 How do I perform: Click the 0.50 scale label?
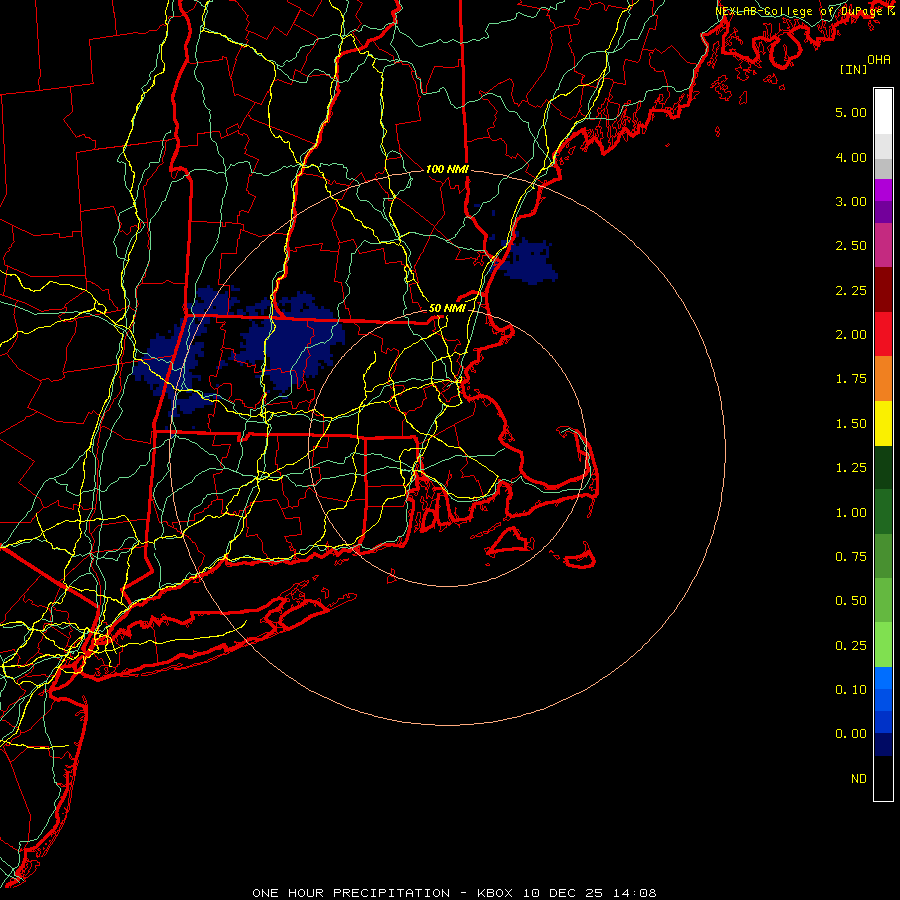pyautogui.click(x=851, y=601)
